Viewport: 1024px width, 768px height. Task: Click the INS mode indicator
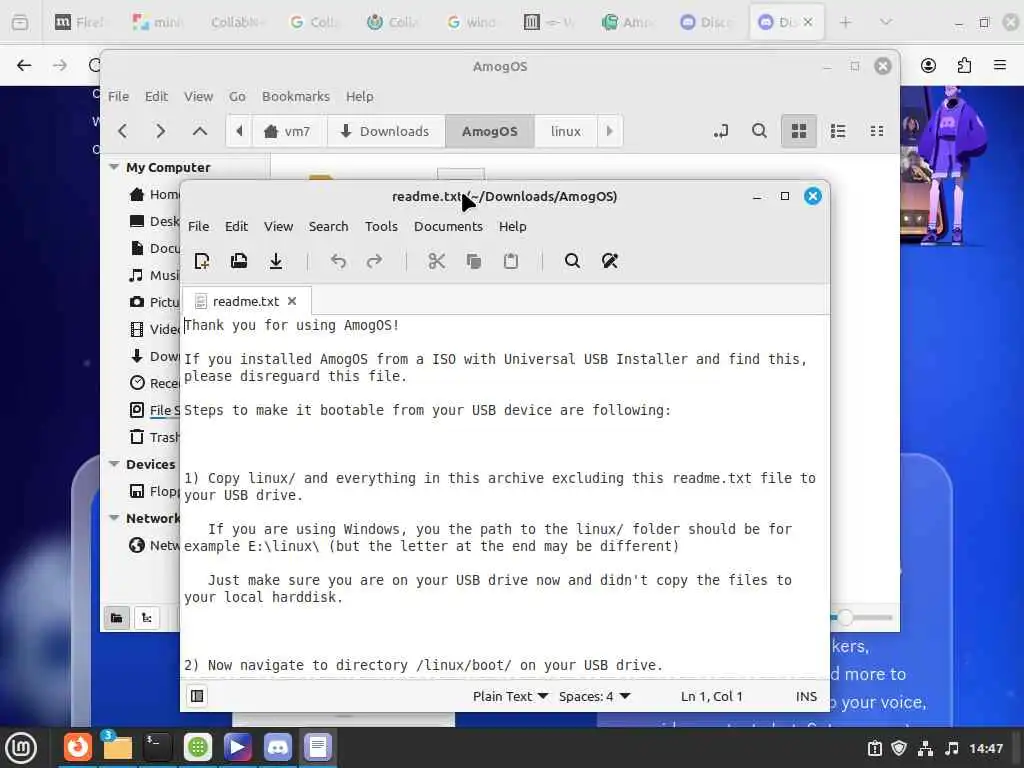point(806,696)
